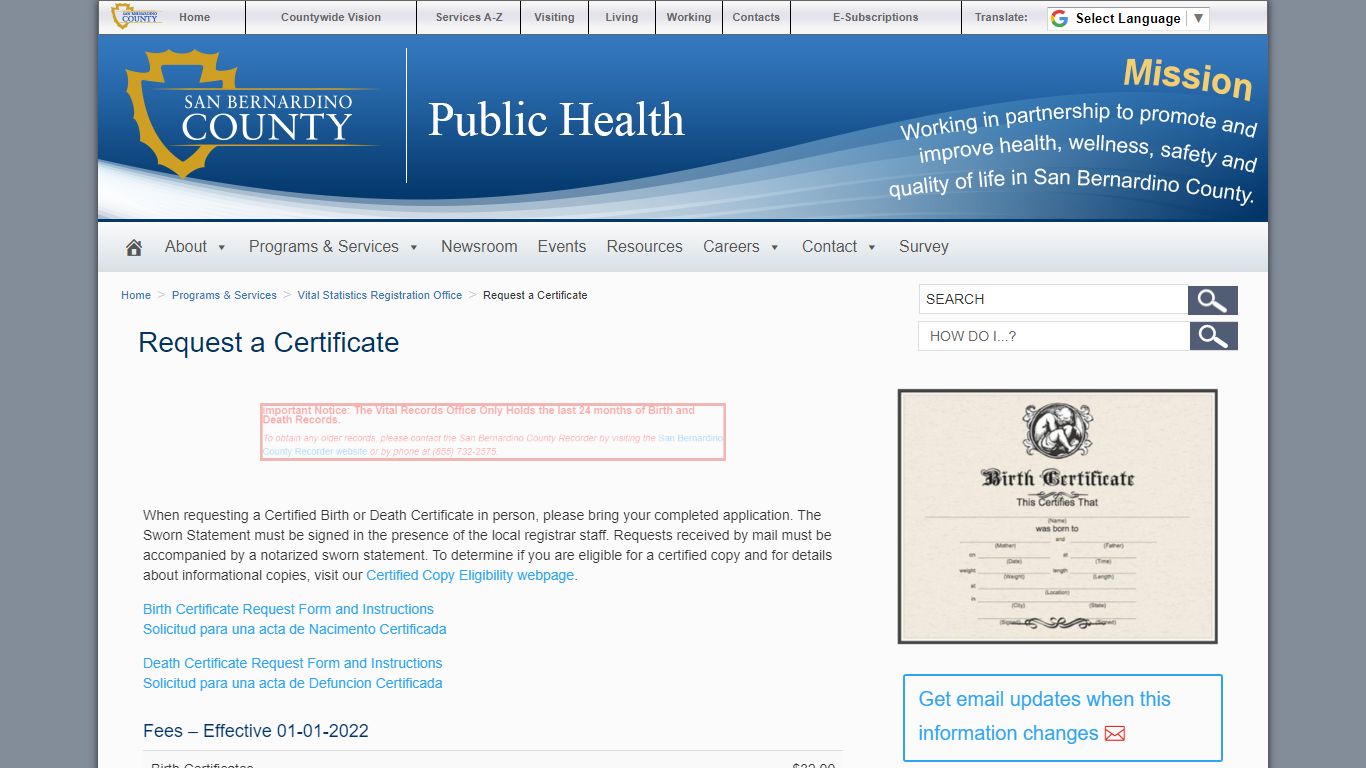
Task: Click the Request a Certificate heading
Action: pos(268,342)
